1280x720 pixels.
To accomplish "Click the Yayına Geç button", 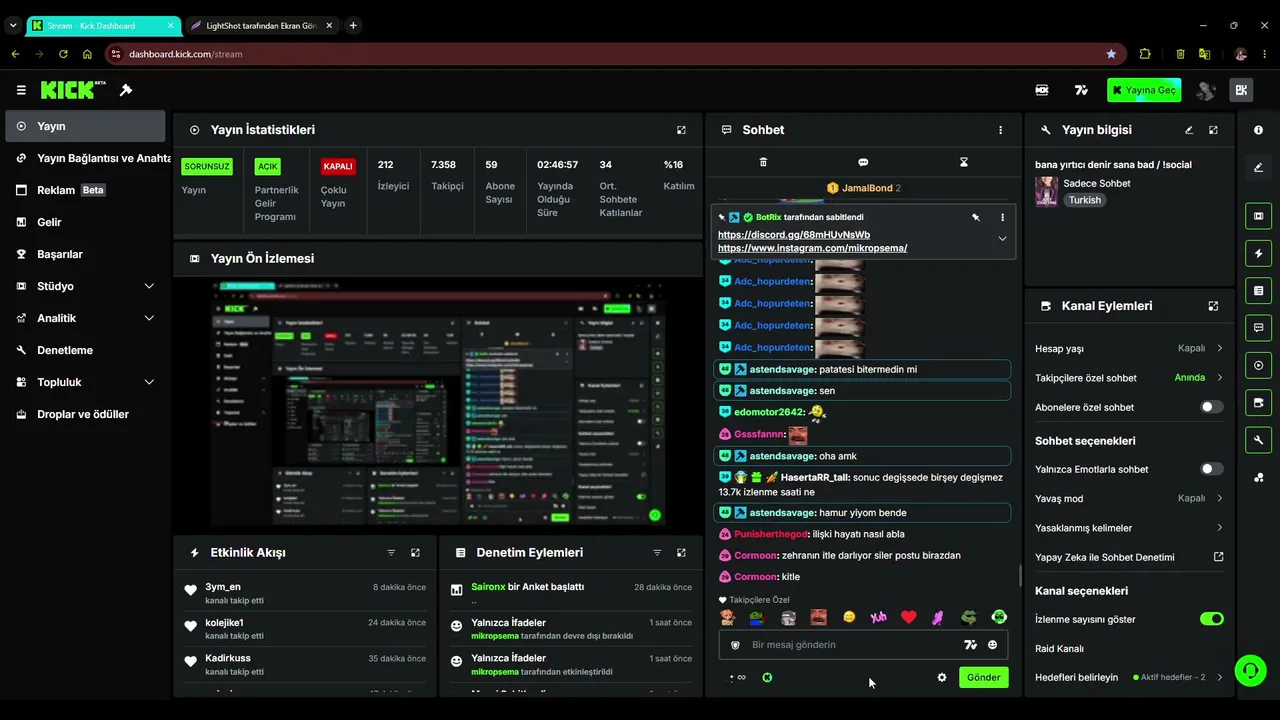I will [1144, 90].
